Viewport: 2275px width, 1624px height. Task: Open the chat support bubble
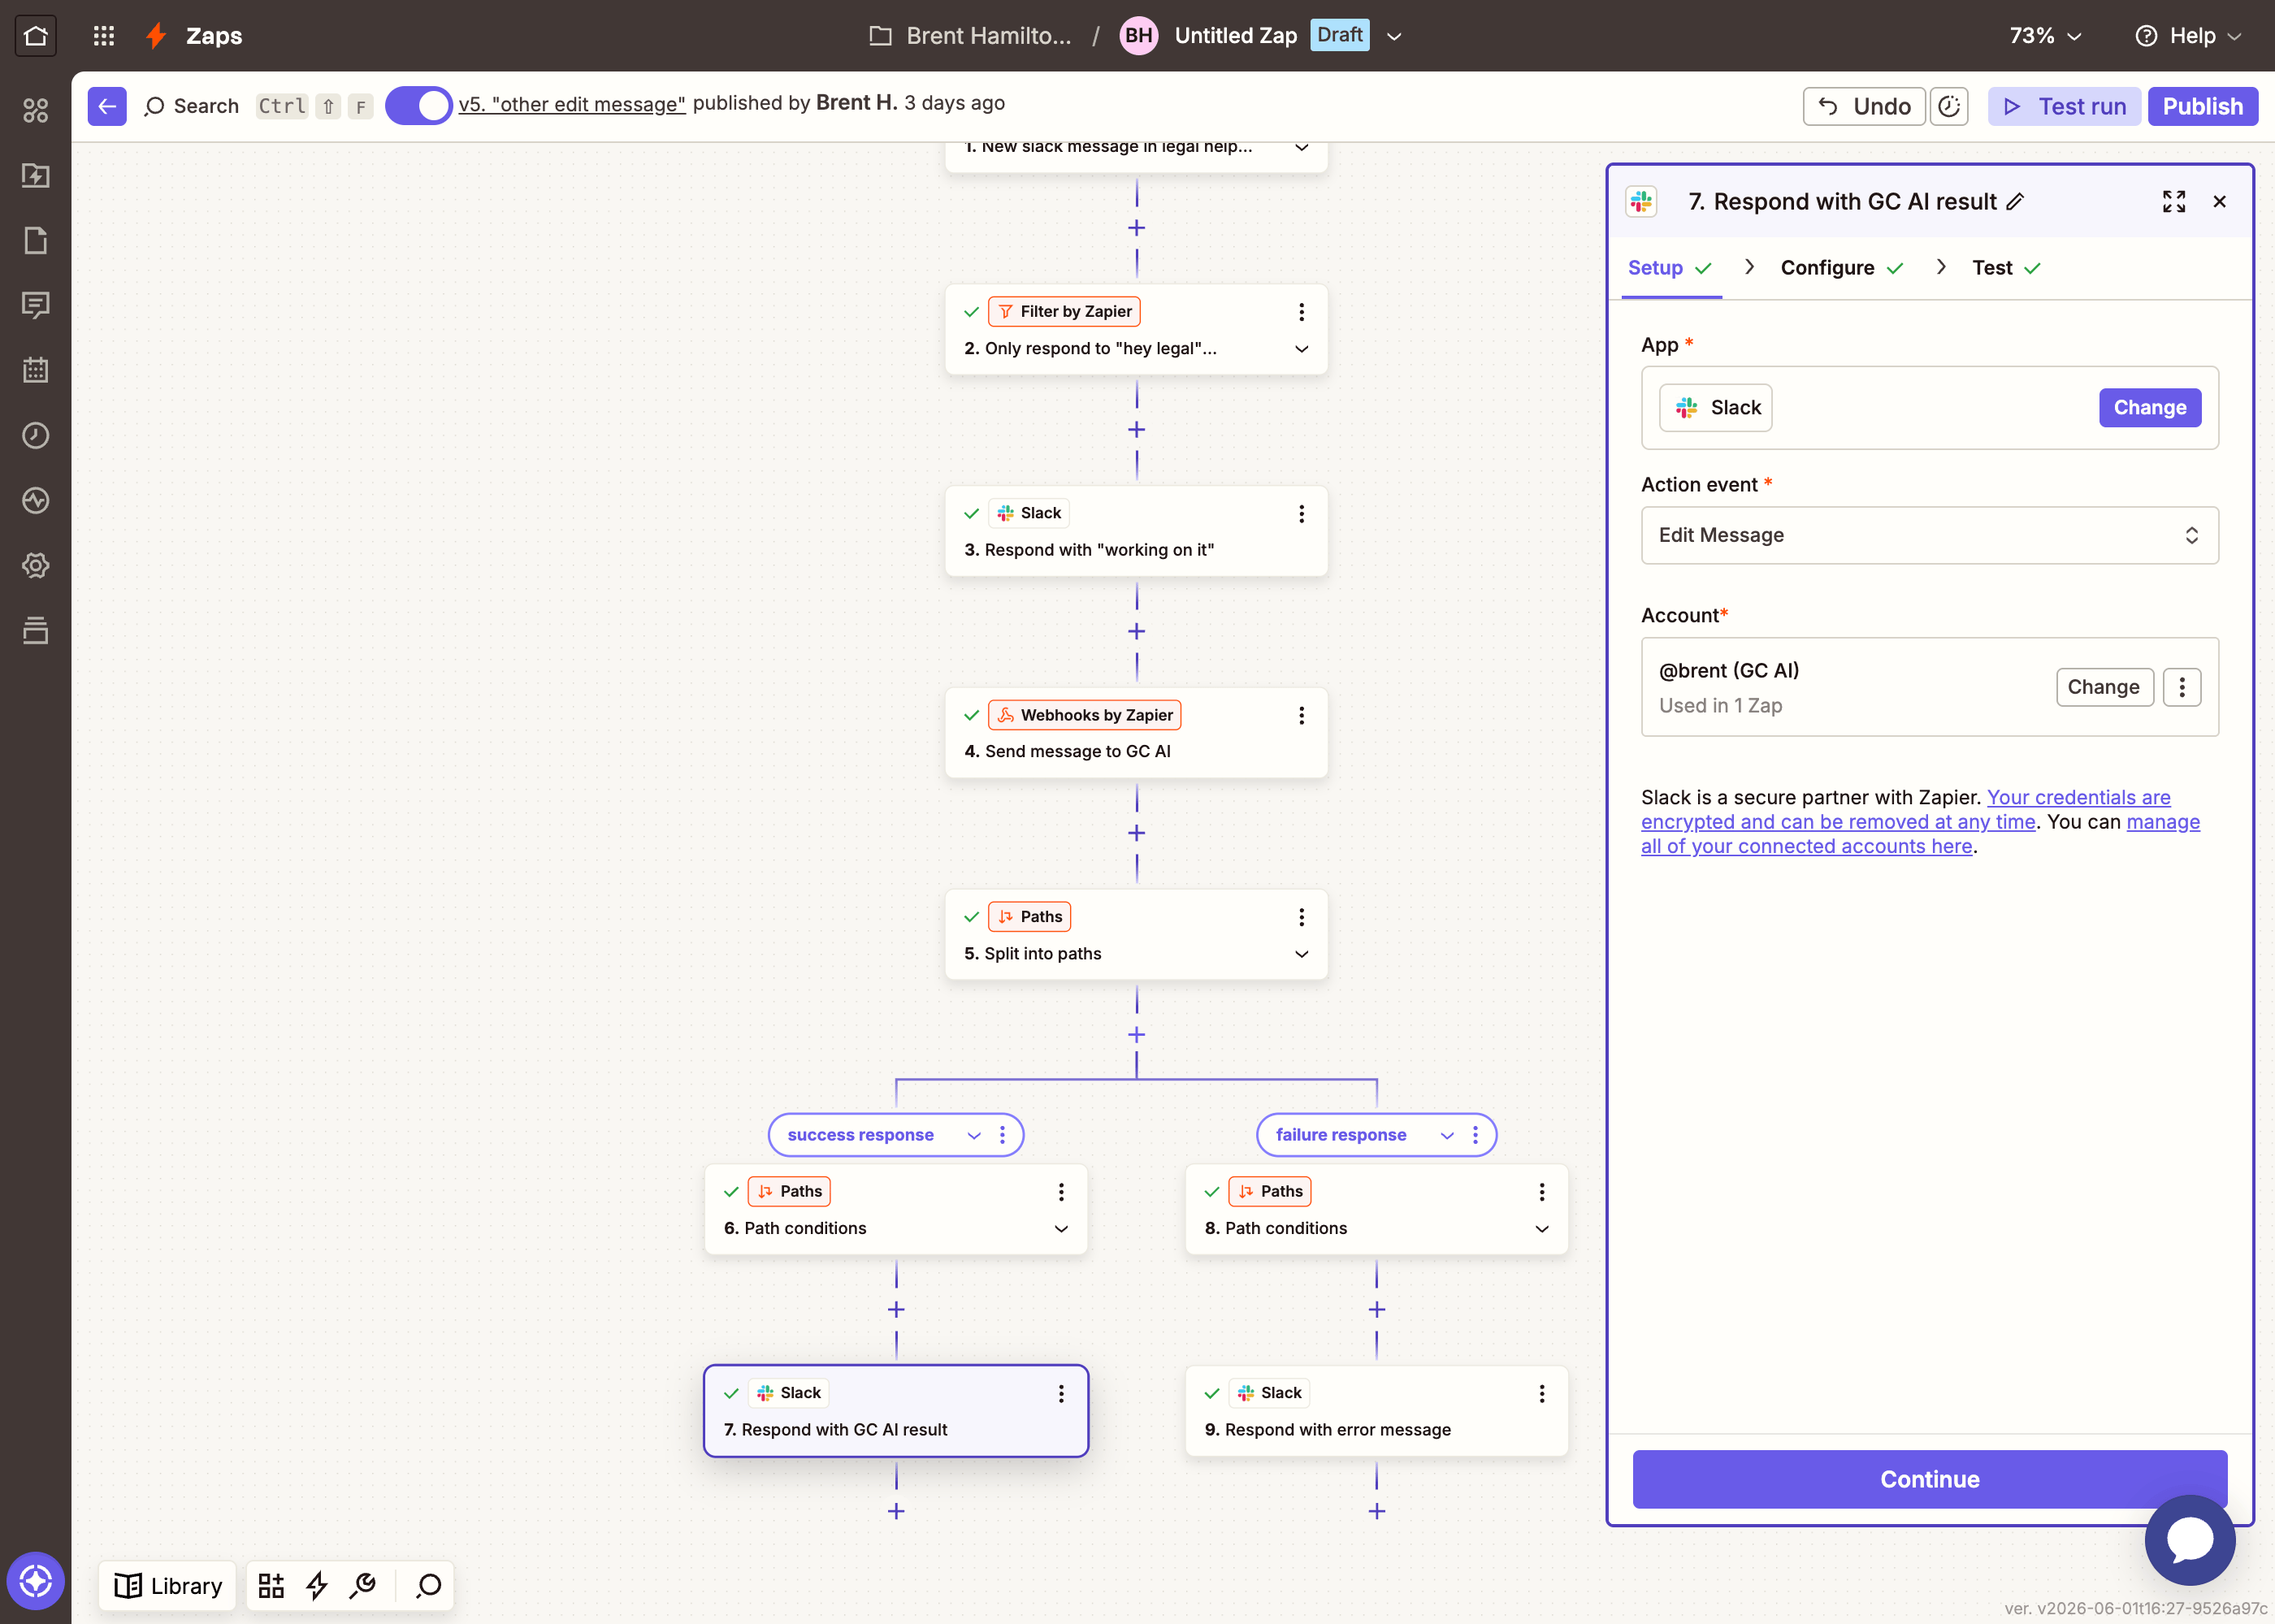pos(2190,1540)
